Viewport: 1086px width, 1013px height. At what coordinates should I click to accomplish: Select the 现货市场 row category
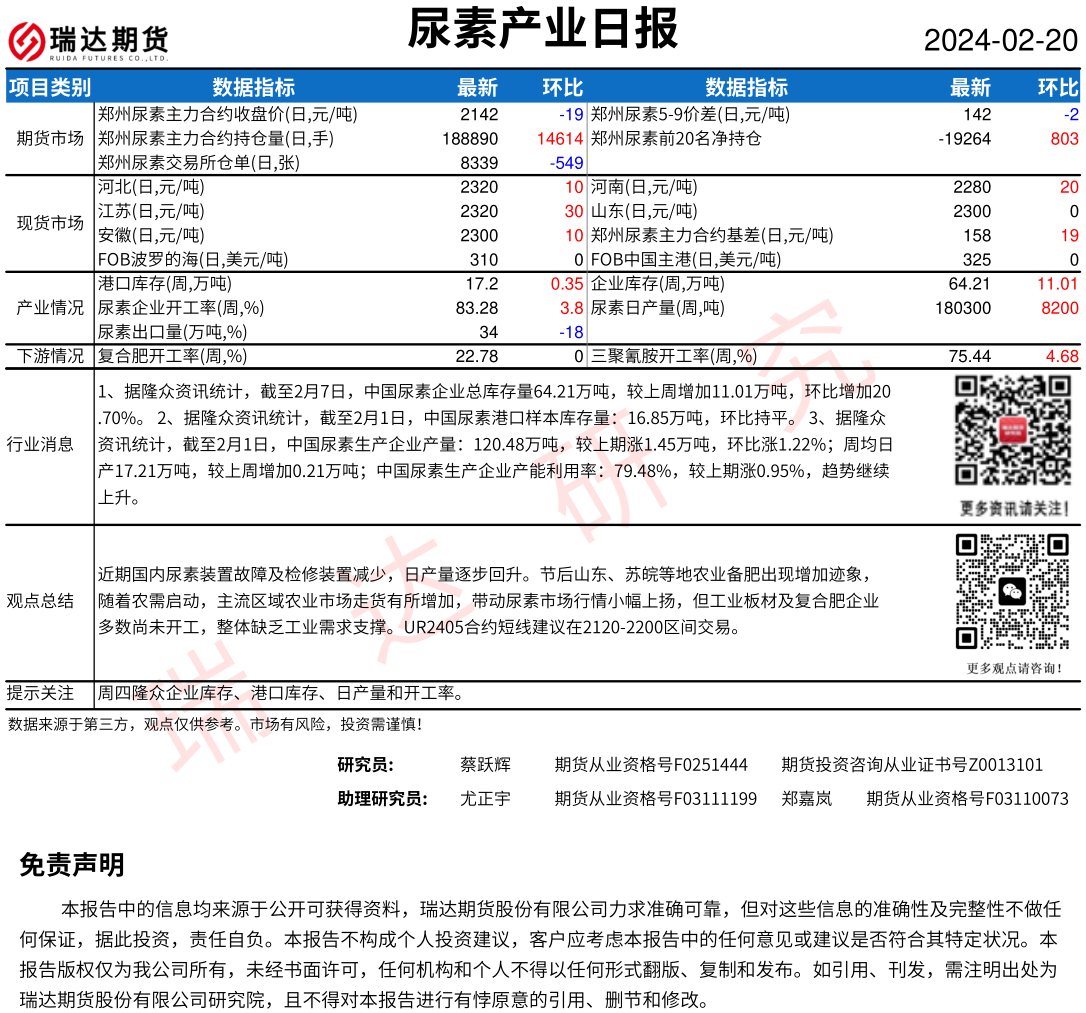pyautogui.click(x=50, y=223)
